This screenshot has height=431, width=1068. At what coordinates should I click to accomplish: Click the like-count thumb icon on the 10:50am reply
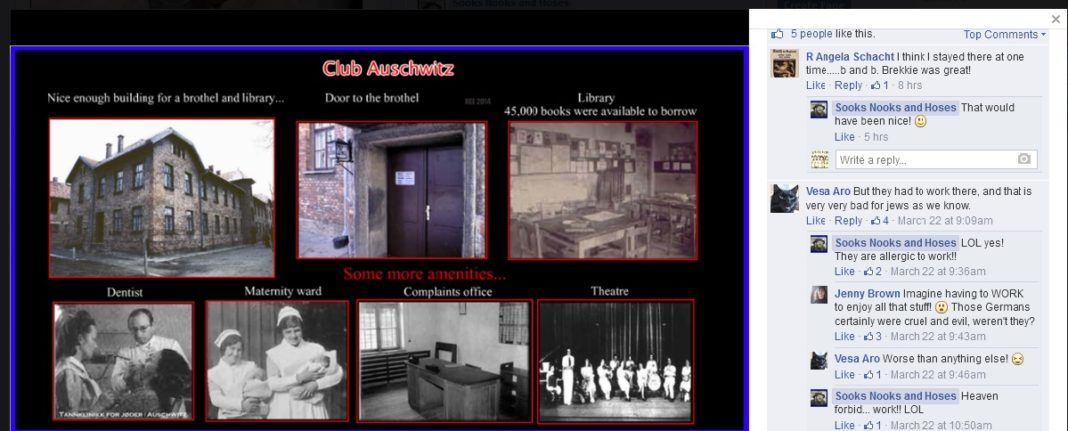[868, 426]
